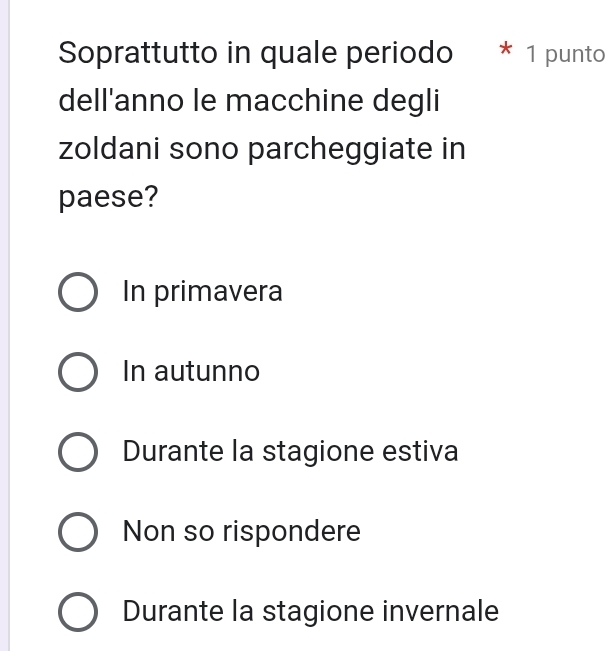This screenshot has width=616, height=651.
Task: Click the line 'dell'anno le macchine degli'
Action: click(250, 100)
